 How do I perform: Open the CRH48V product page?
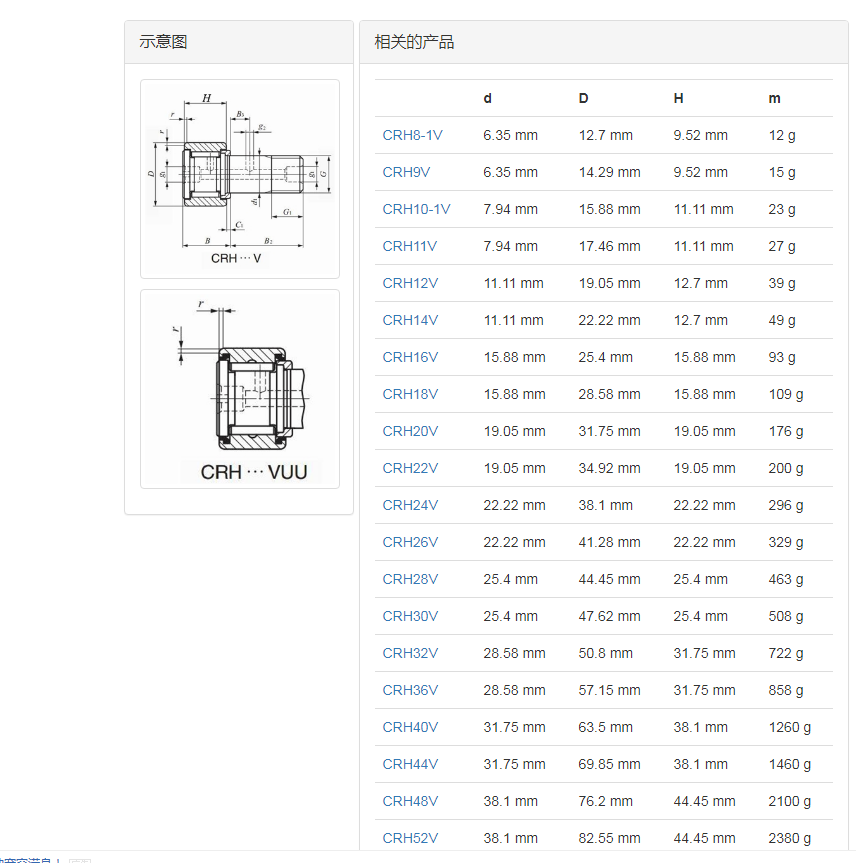point(410,801)
